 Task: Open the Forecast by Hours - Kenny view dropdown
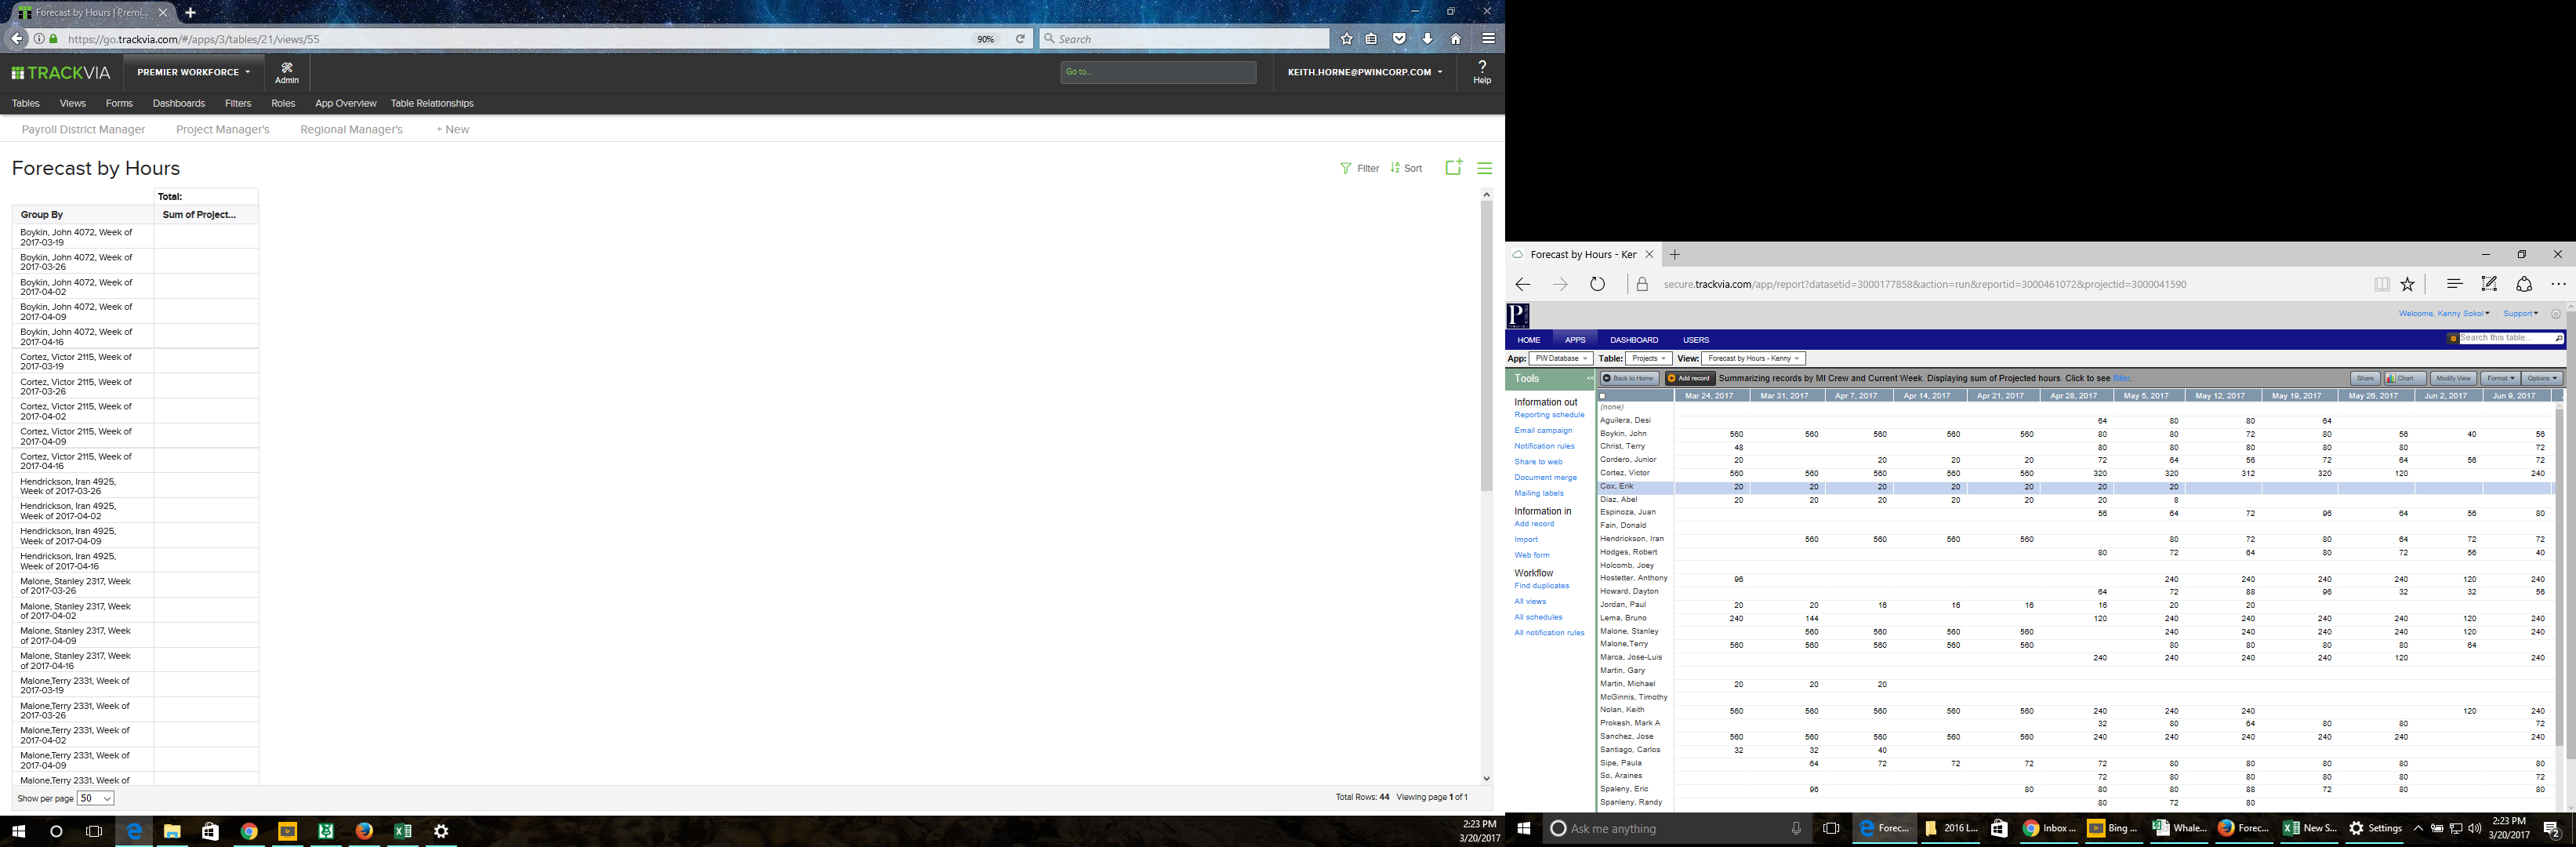[x=1753, y=359]
